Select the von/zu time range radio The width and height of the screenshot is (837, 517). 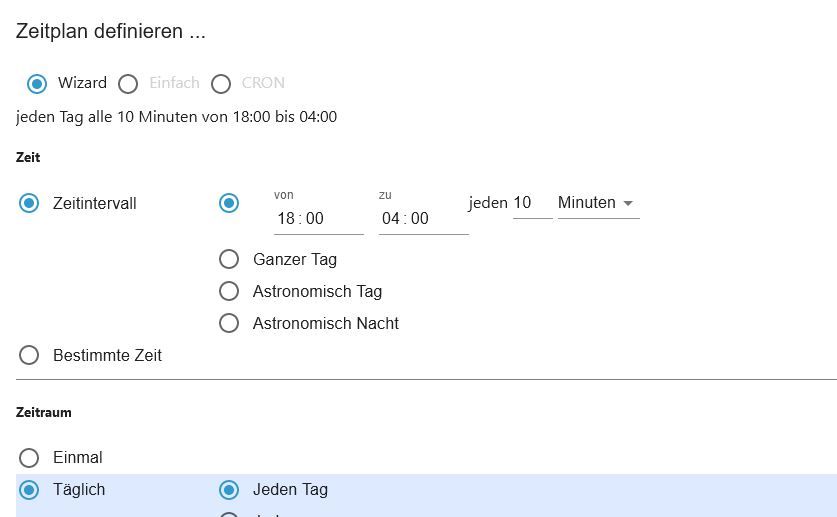click(x=229, y=203)
